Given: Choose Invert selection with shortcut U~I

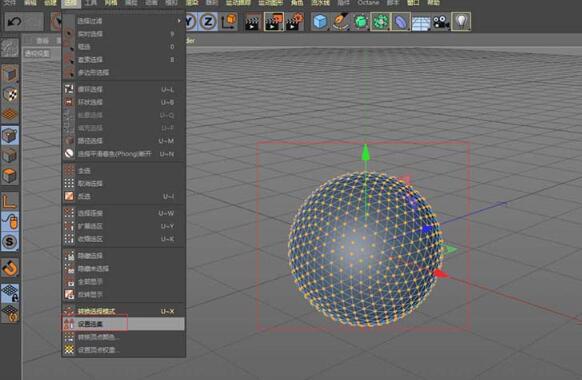Looking at the screenshot, I should click(x=123, y=196).
